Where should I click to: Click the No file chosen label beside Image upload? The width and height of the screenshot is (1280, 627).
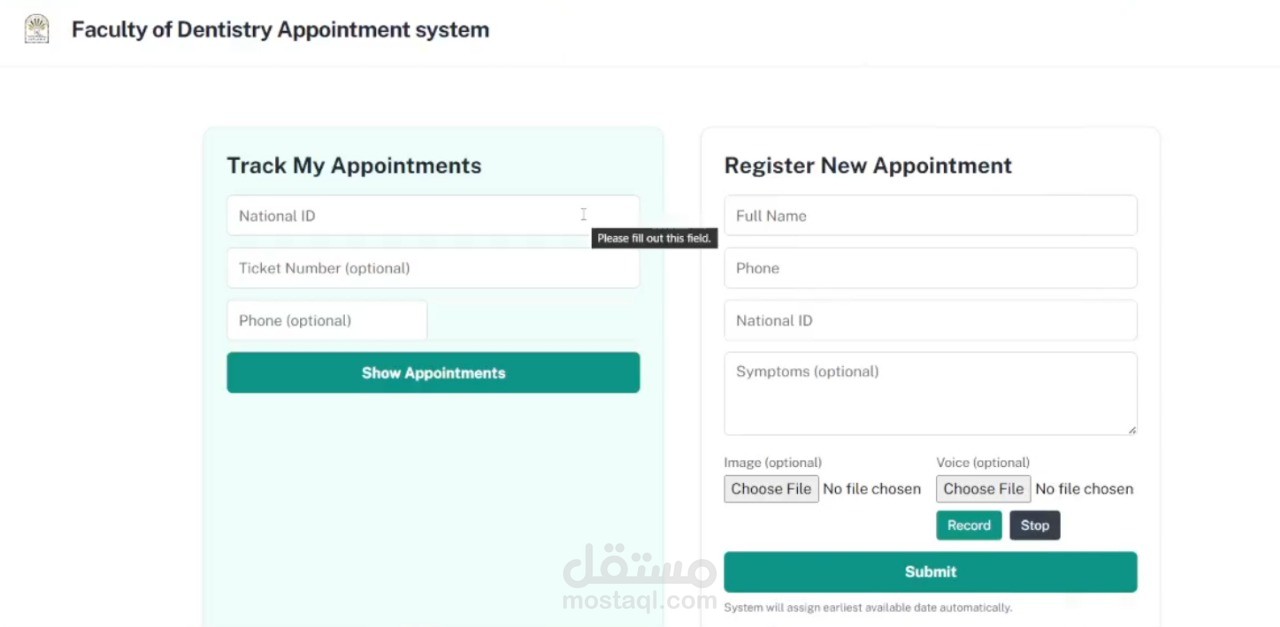[x=871, y=488]
